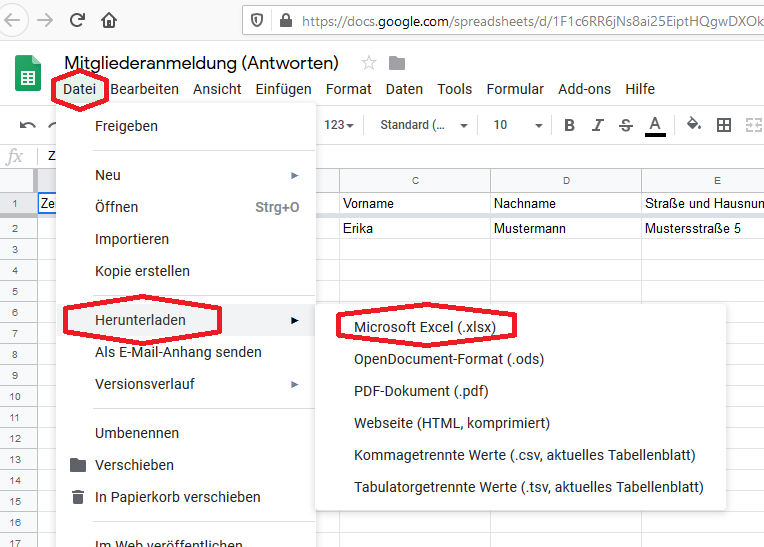Click Kopie erstellen in Datei menu
The image size is (764, 547).
142,271
